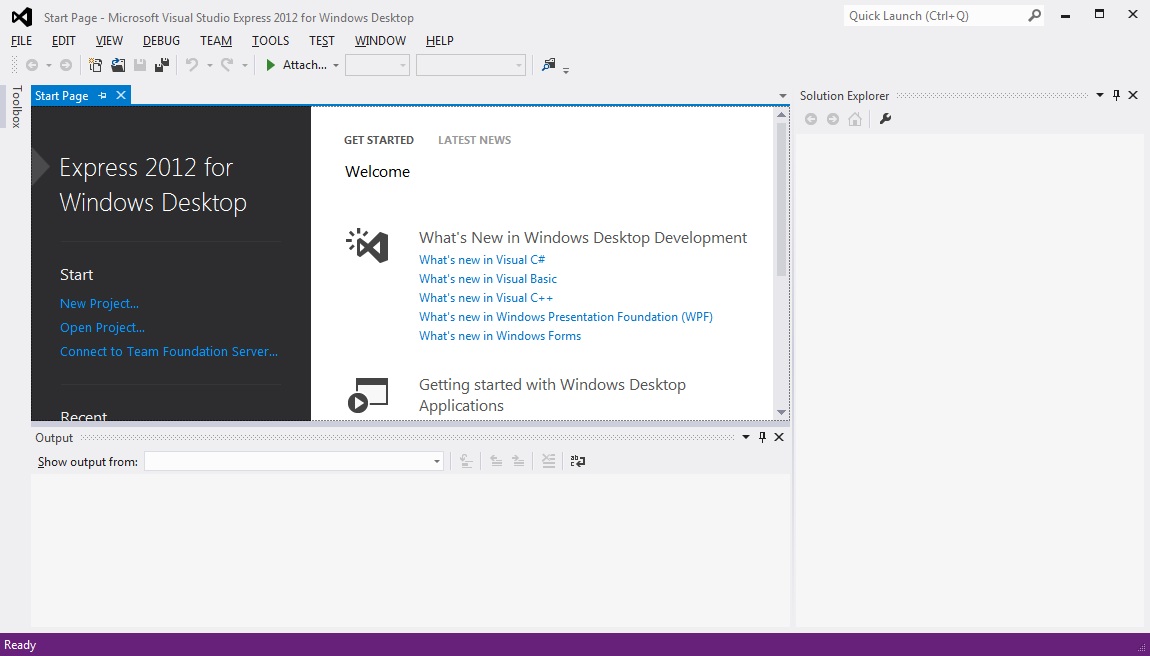Click the Save All toolbar icon
Screen dimensions: 1150x656
tap(162, 65)
